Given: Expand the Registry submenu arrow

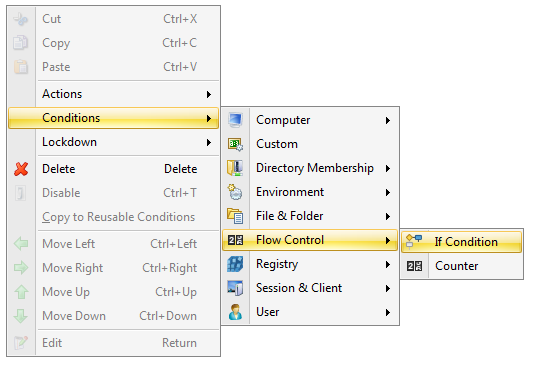Looking at the screenshot, I should 388,264.
